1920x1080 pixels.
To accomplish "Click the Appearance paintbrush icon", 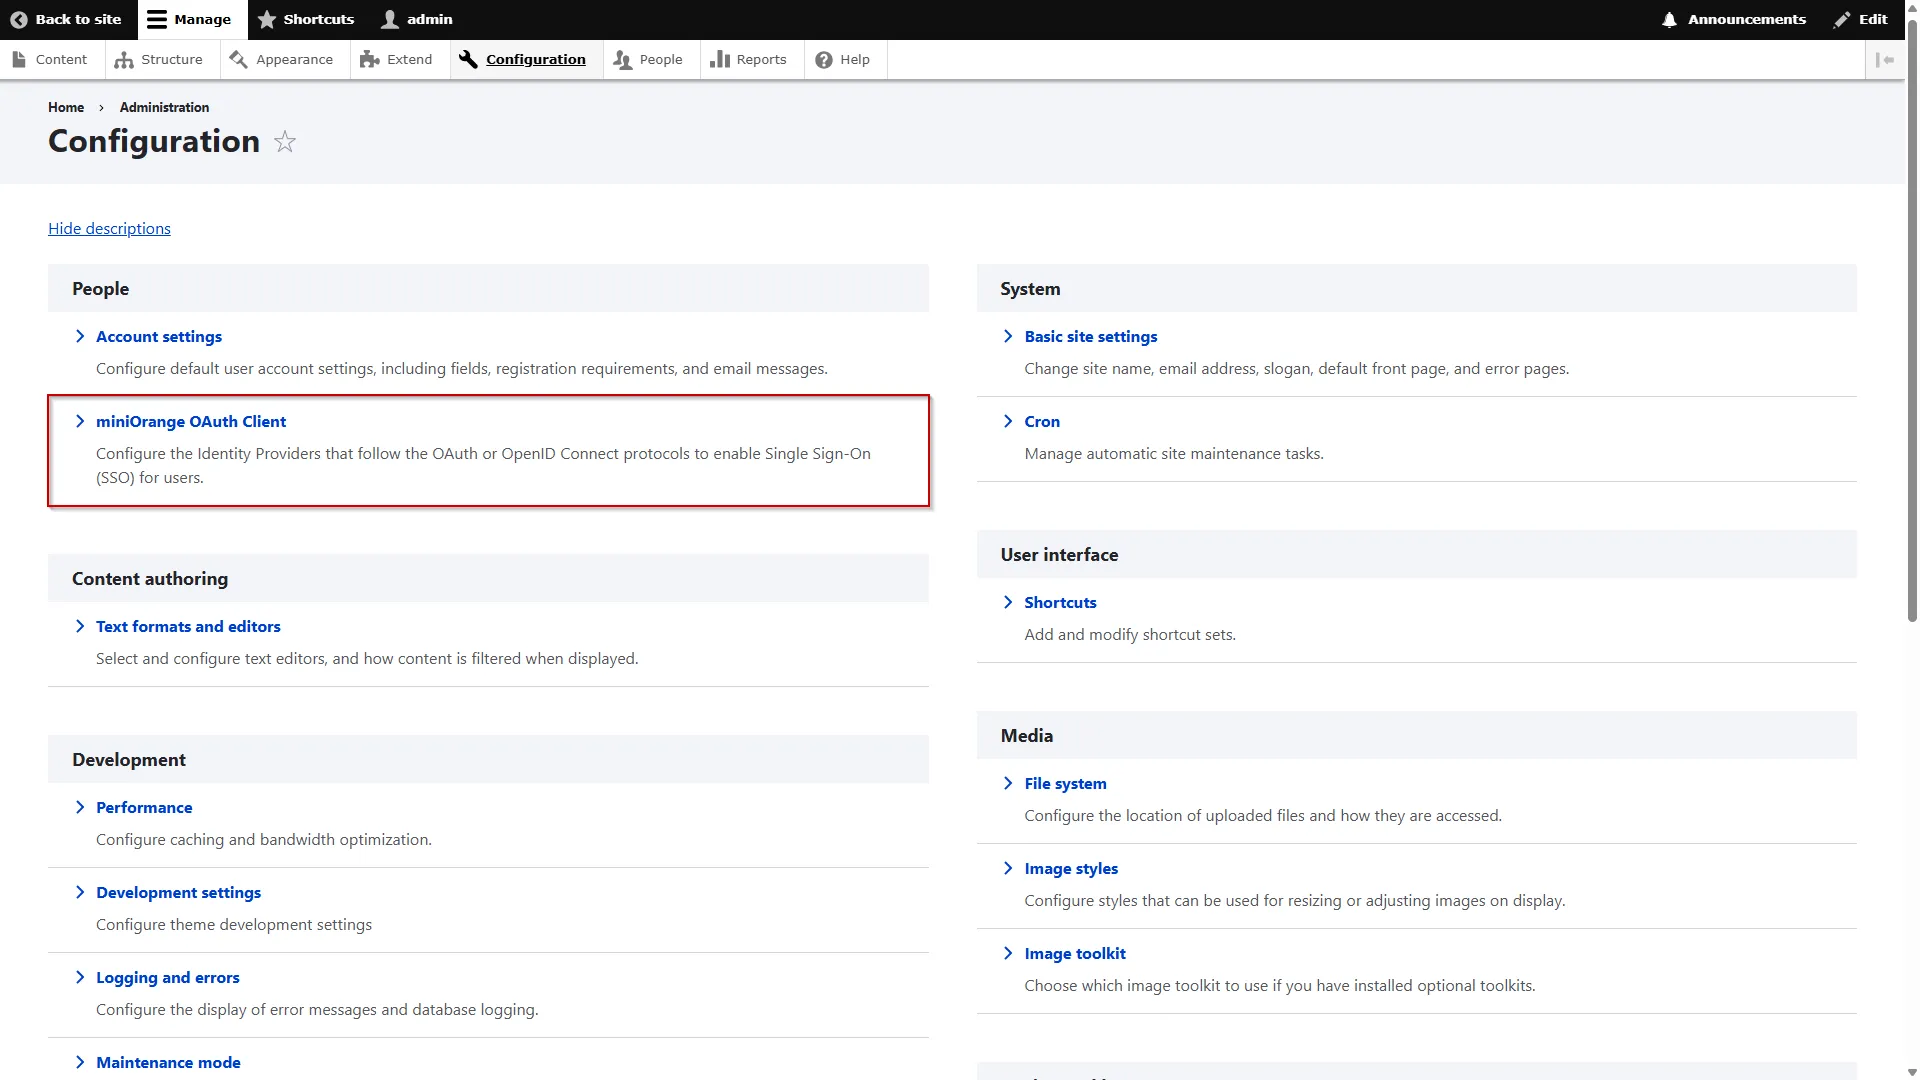I will (x=238, y=59).
